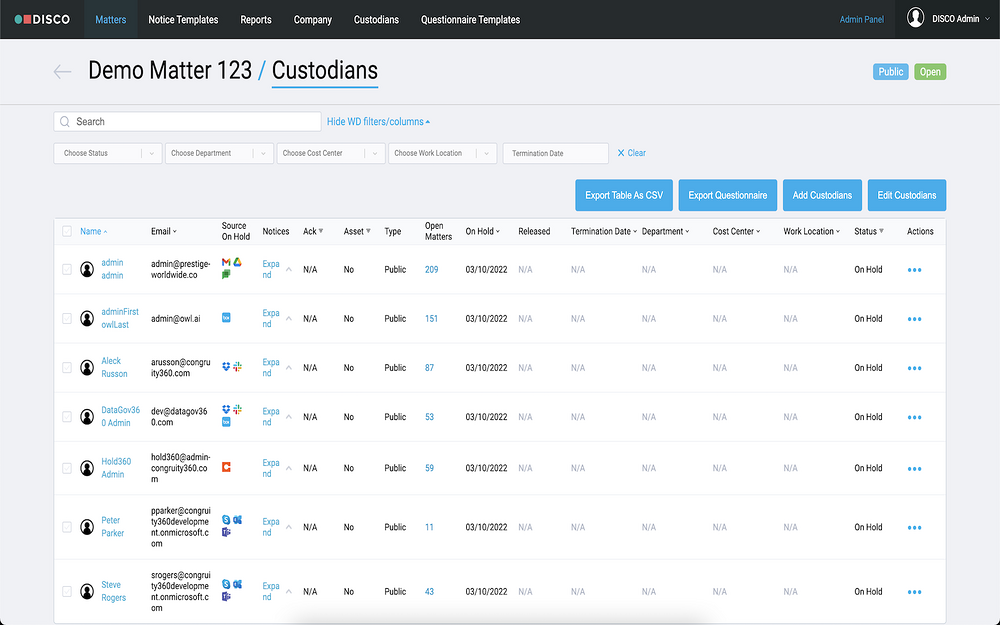This screenshot has height=625, width=1000.
Task: Click the Skype icon in Steve Rogers' row
Action: 226,584
